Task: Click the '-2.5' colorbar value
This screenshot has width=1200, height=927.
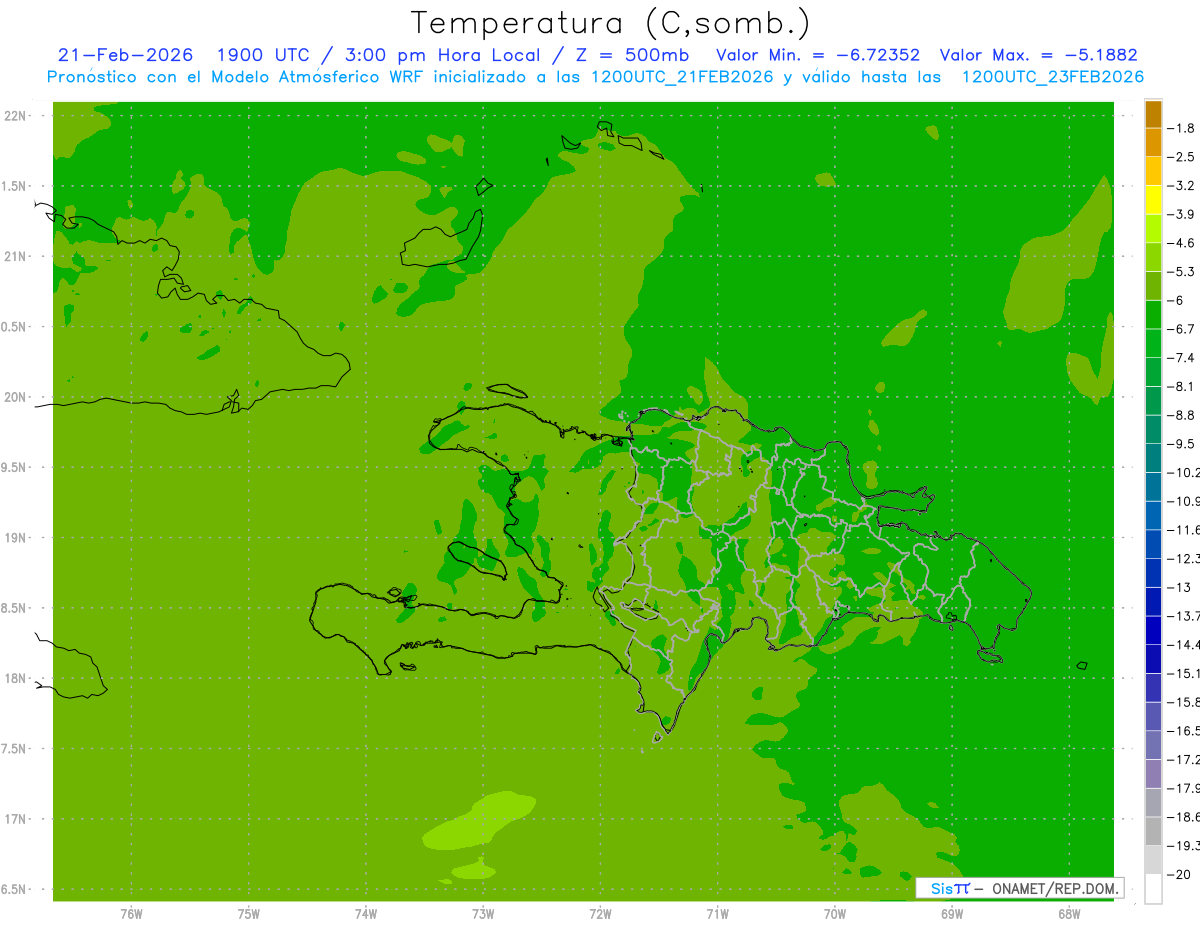Action: 1181,157
